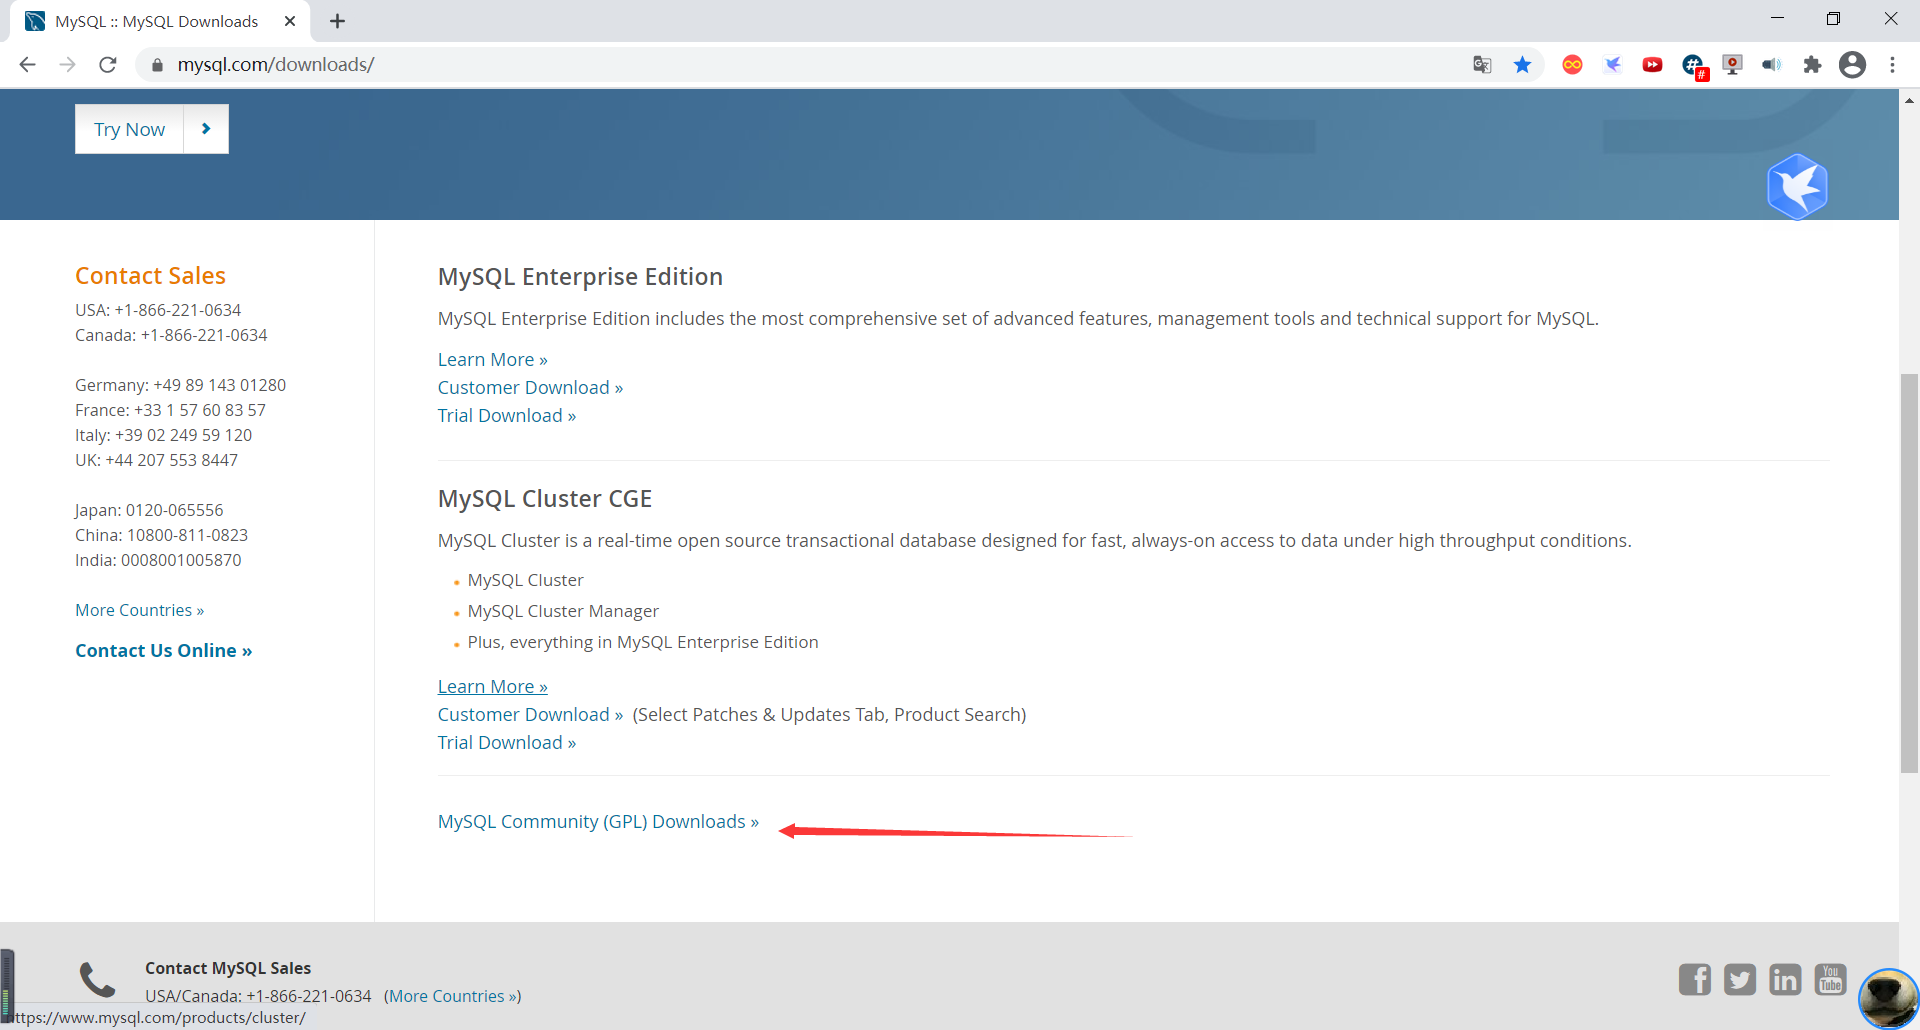Click the Italy phone number line
Image resolution: width=1920 pixels, height=1030 pixels.
click(x=163, y=436)
